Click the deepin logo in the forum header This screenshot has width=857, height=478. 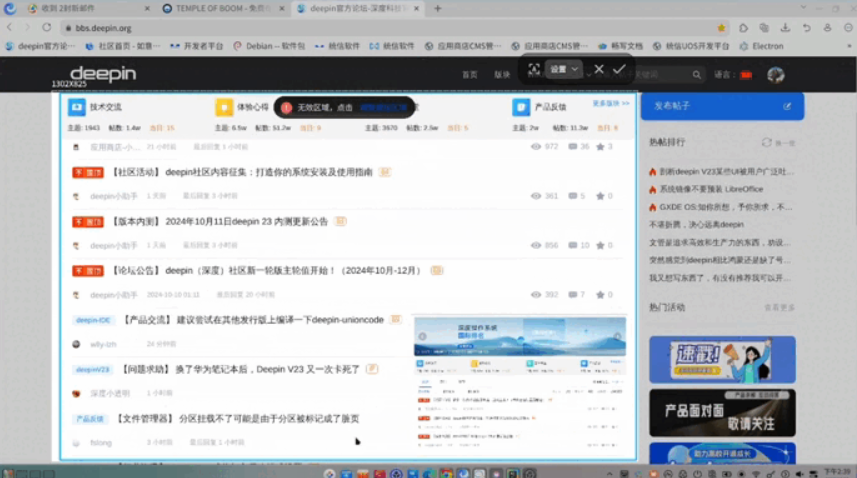click(x=103, y=74)
